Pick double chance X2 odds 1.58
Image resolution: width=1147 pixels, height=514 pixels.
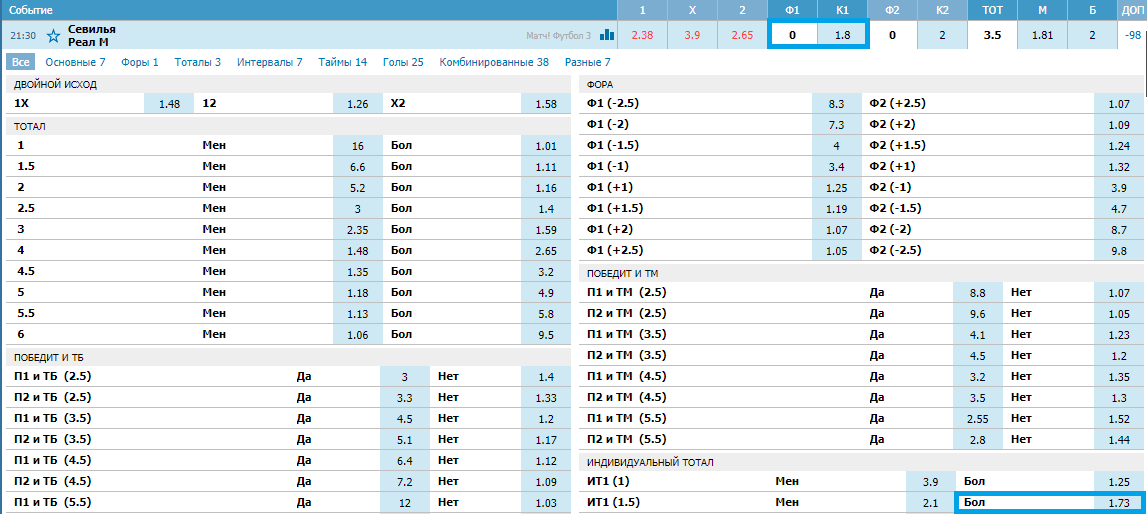click(x=546, y=104)
